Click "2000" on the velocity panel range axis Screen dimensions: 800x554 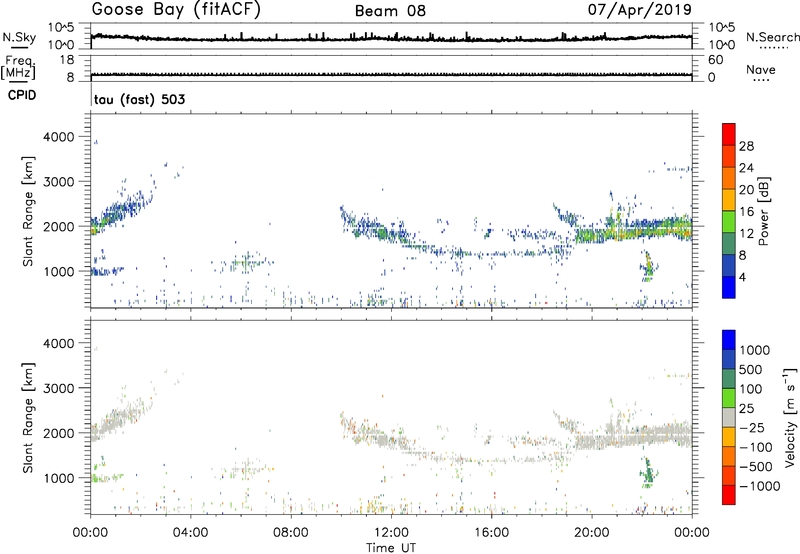pyautogui.click(x=59, y=433)
